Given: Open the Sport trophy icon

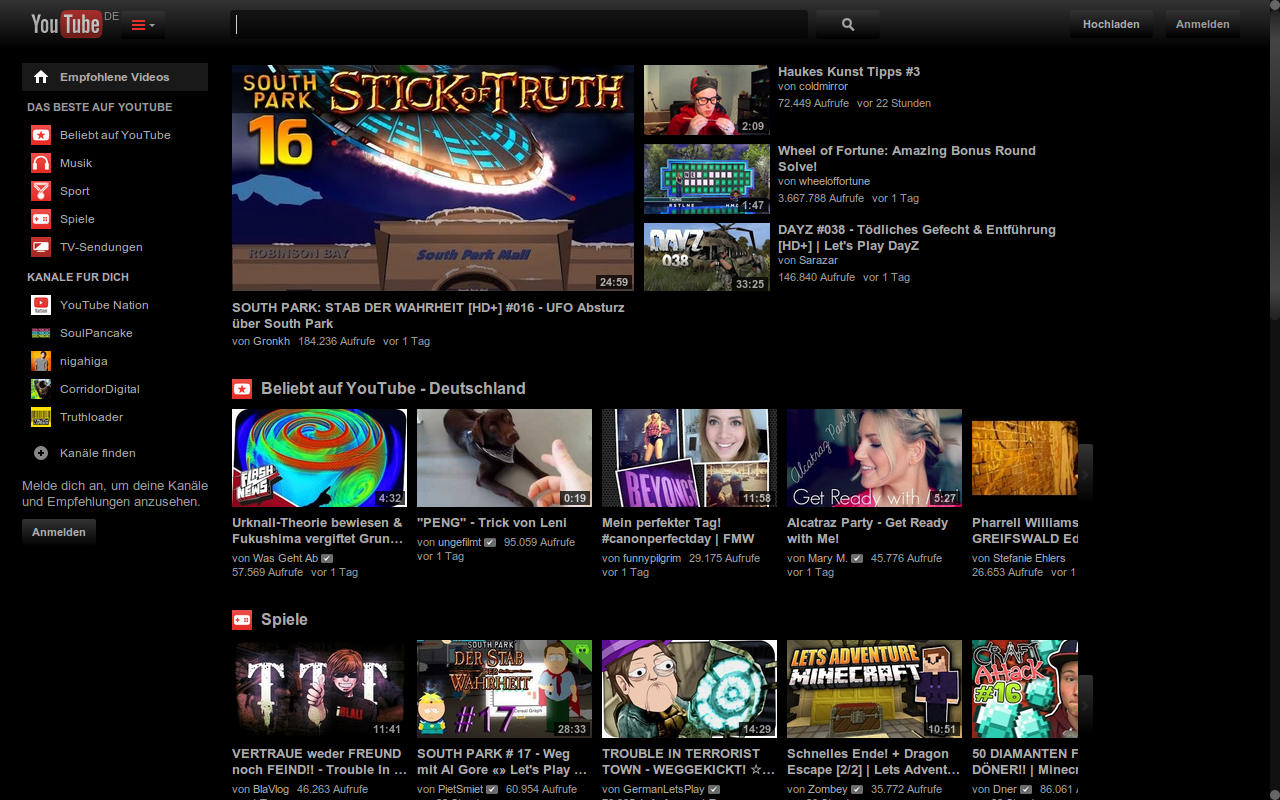Looking at the screenshot, I should [x=41, y=191].
